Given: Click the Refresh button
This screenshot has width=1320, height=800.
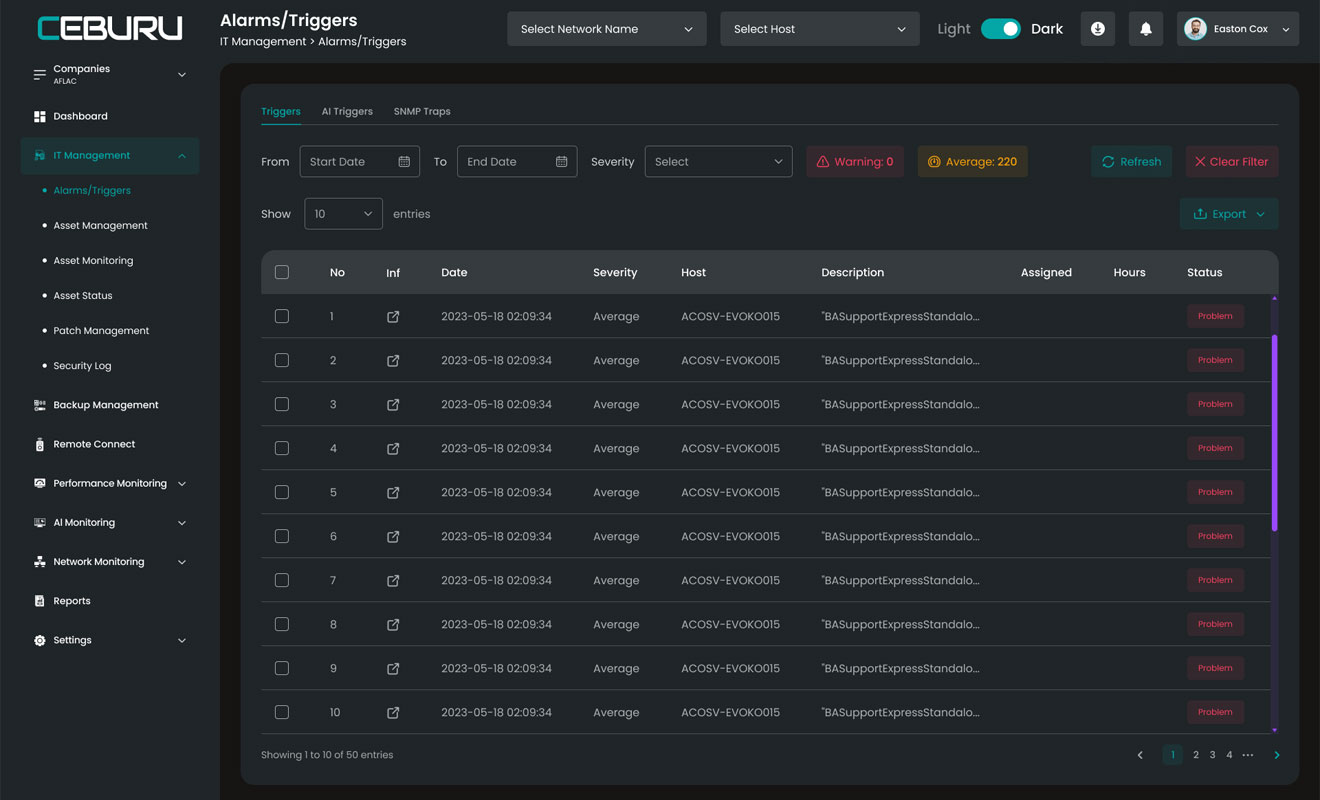Looking at the screenshot, I should coord(1132,161).
